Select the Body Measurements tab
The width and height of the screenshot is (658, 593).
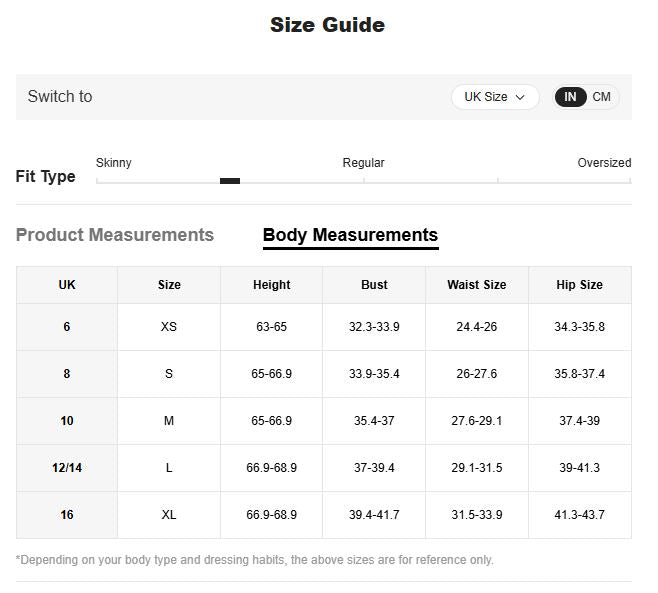pyautogui.click(x=350, y=235)
